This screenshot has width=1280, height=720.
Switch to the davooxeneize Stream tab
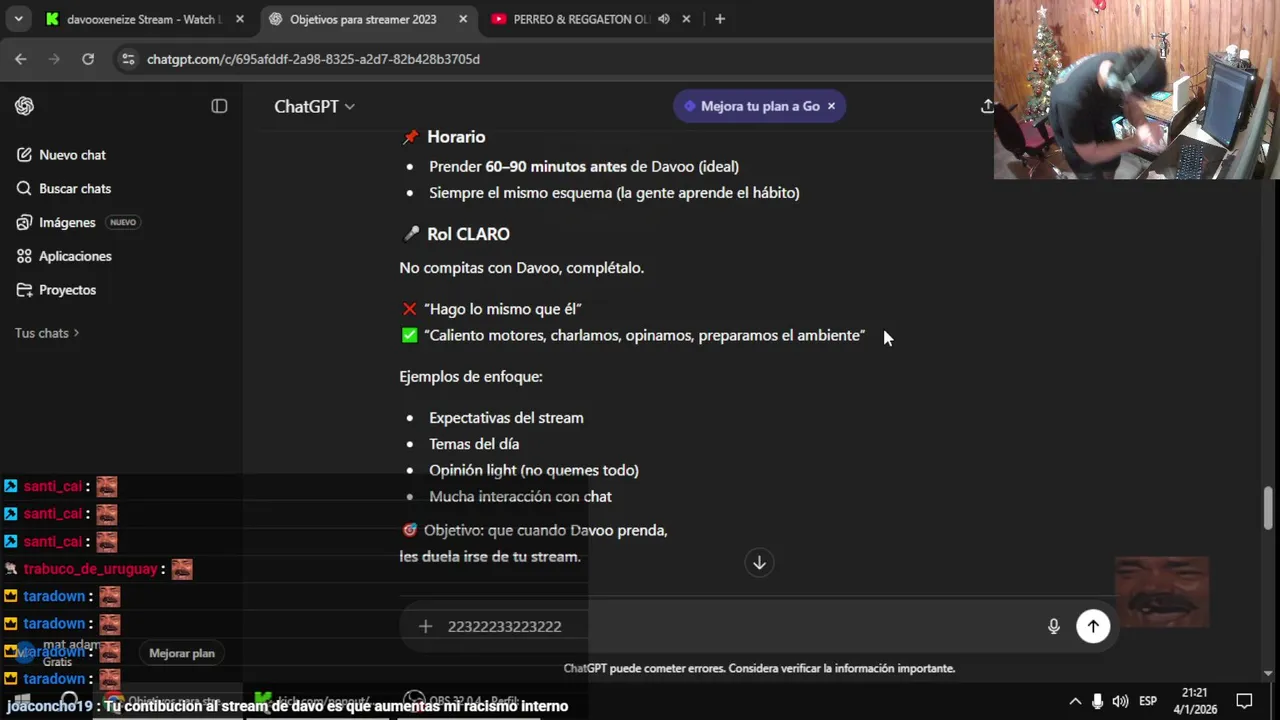[x=146, y=19]
